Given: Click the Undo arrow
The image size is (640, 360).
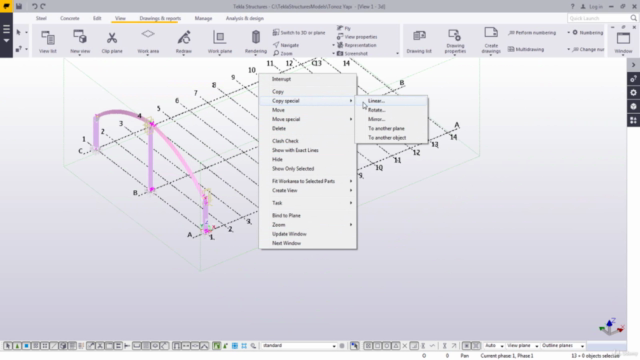Looking at the screenshot, I should coord(35,6).
